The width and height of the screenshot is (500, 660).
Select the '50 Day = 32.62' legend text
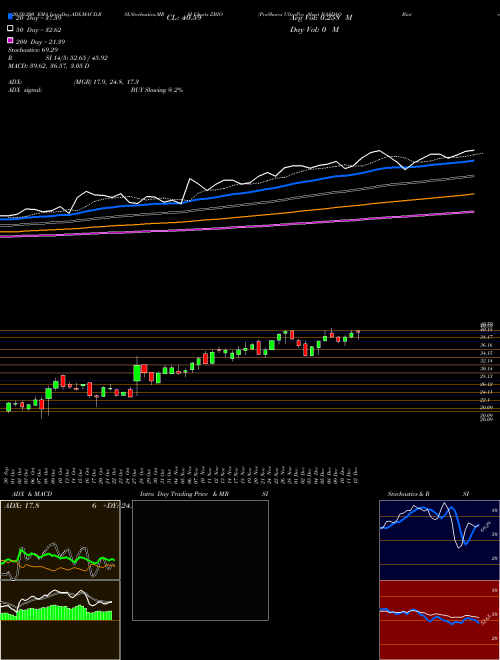(38, 29)
